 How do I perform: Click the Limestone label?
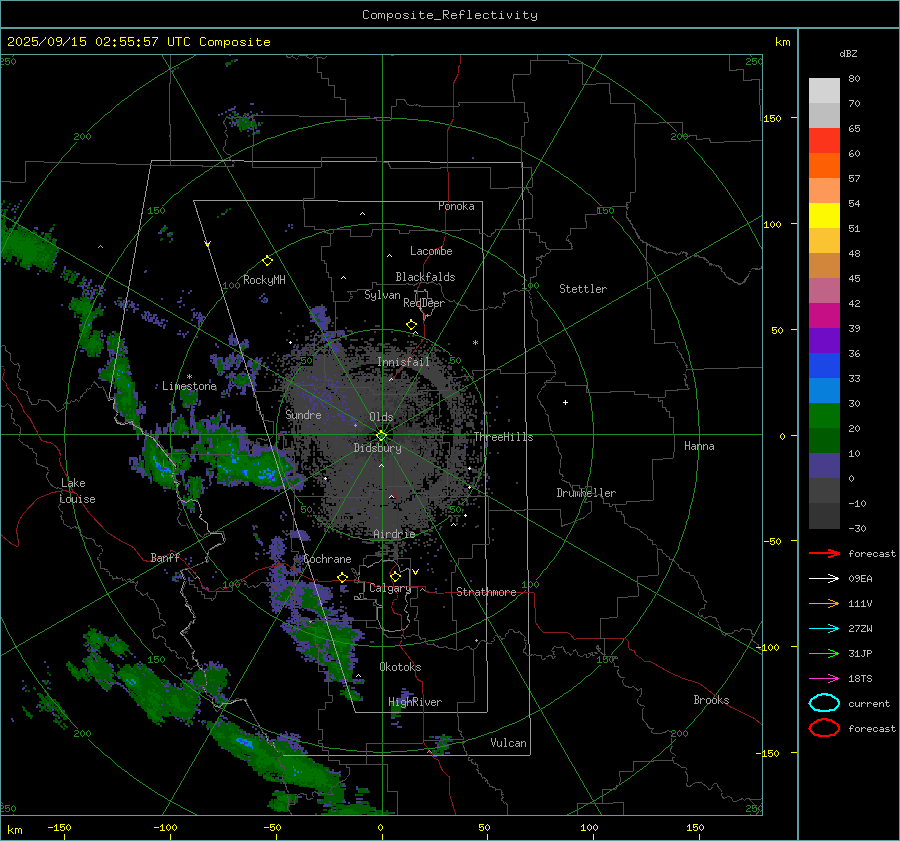coord(189,386)
